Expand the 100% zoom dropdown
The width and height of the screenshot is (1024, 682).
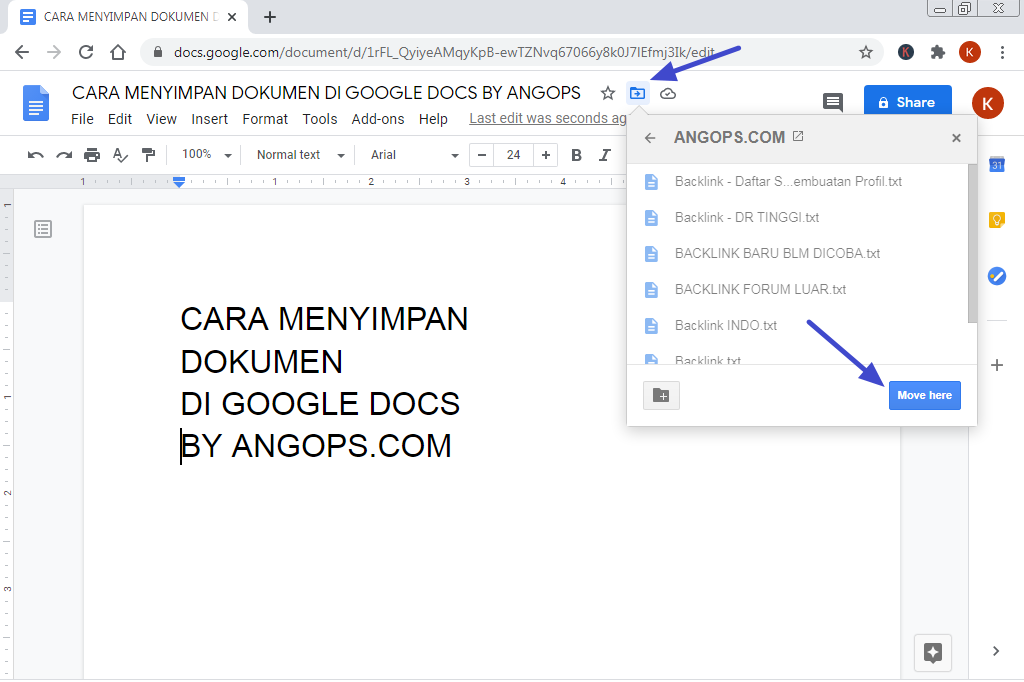coord(206,155)
